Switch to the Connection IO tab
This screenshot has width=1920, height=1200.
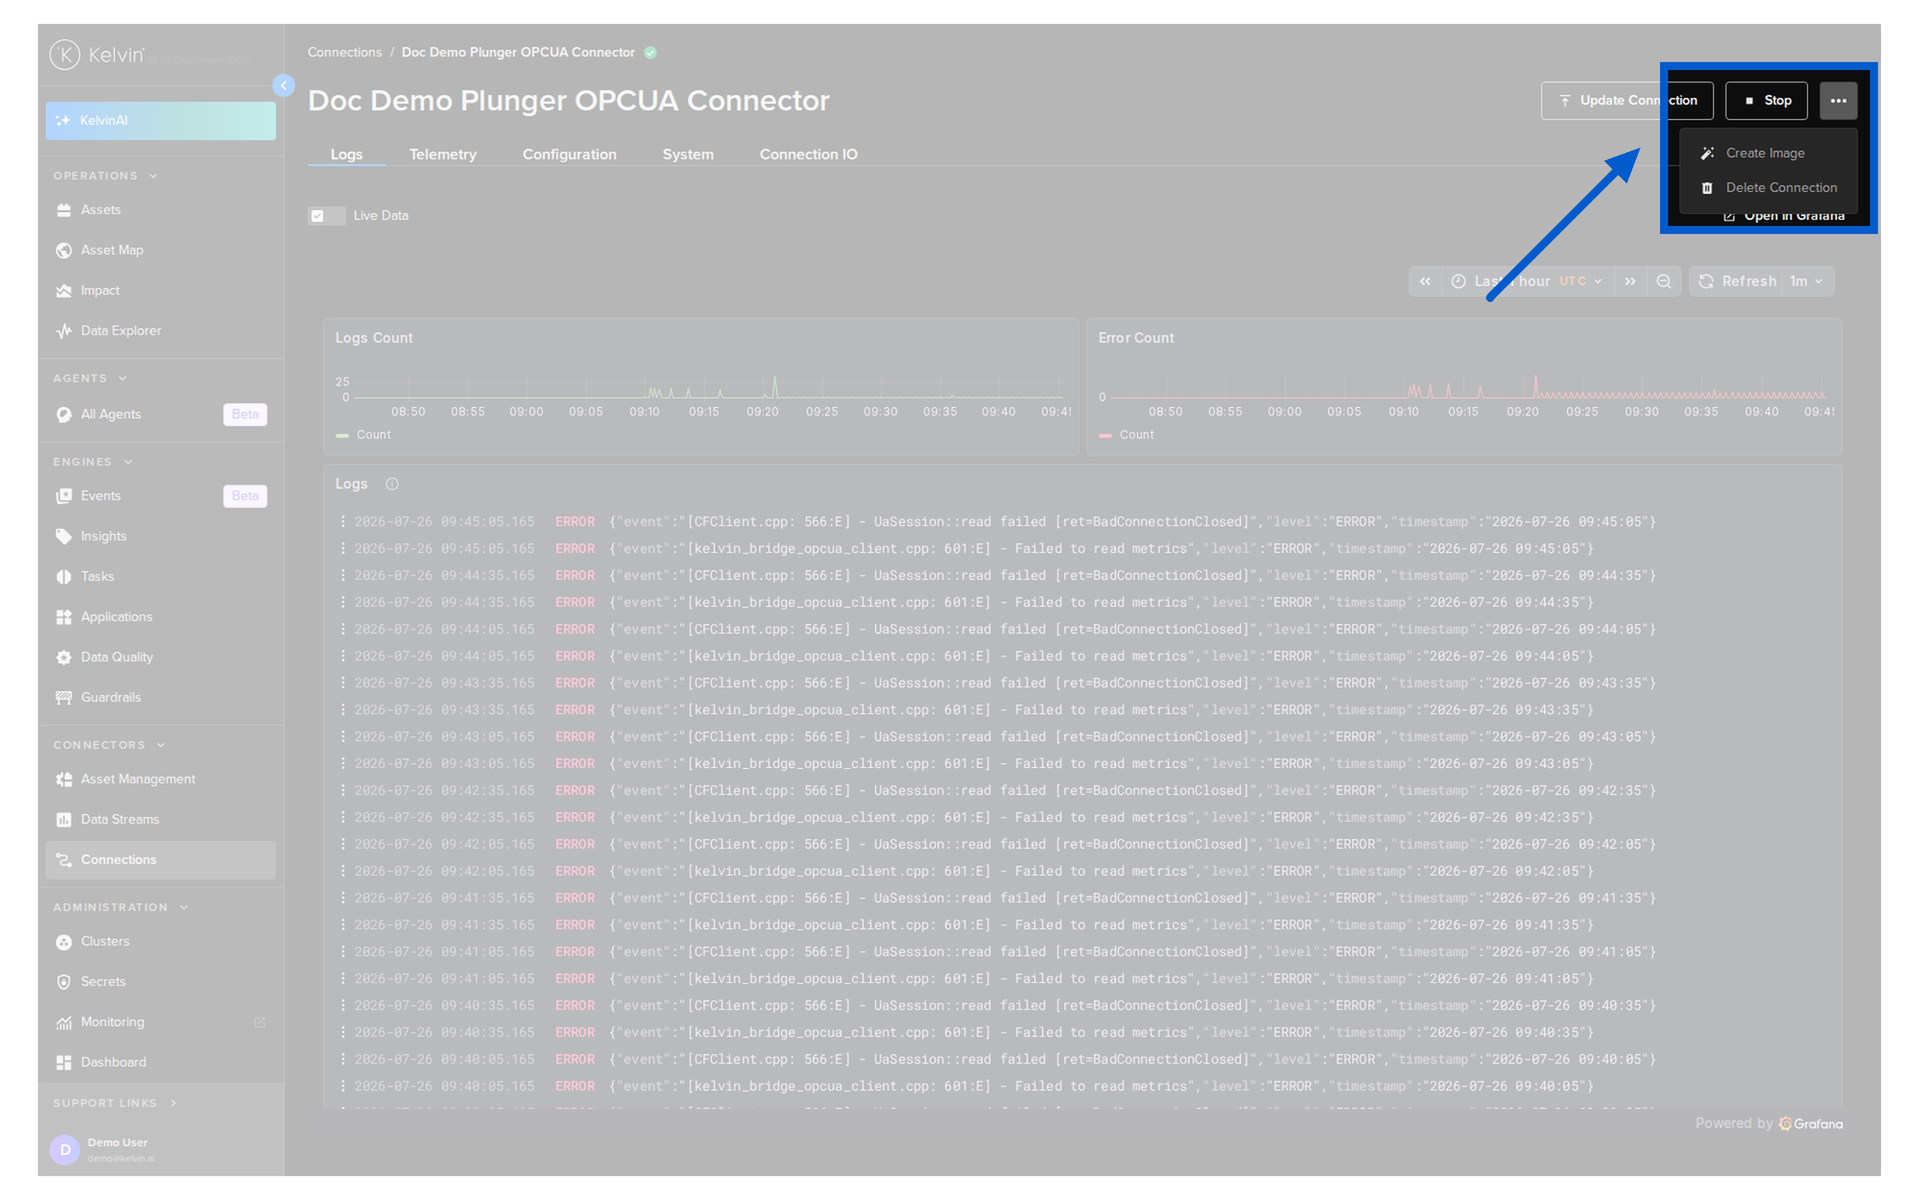pos(808,155)
